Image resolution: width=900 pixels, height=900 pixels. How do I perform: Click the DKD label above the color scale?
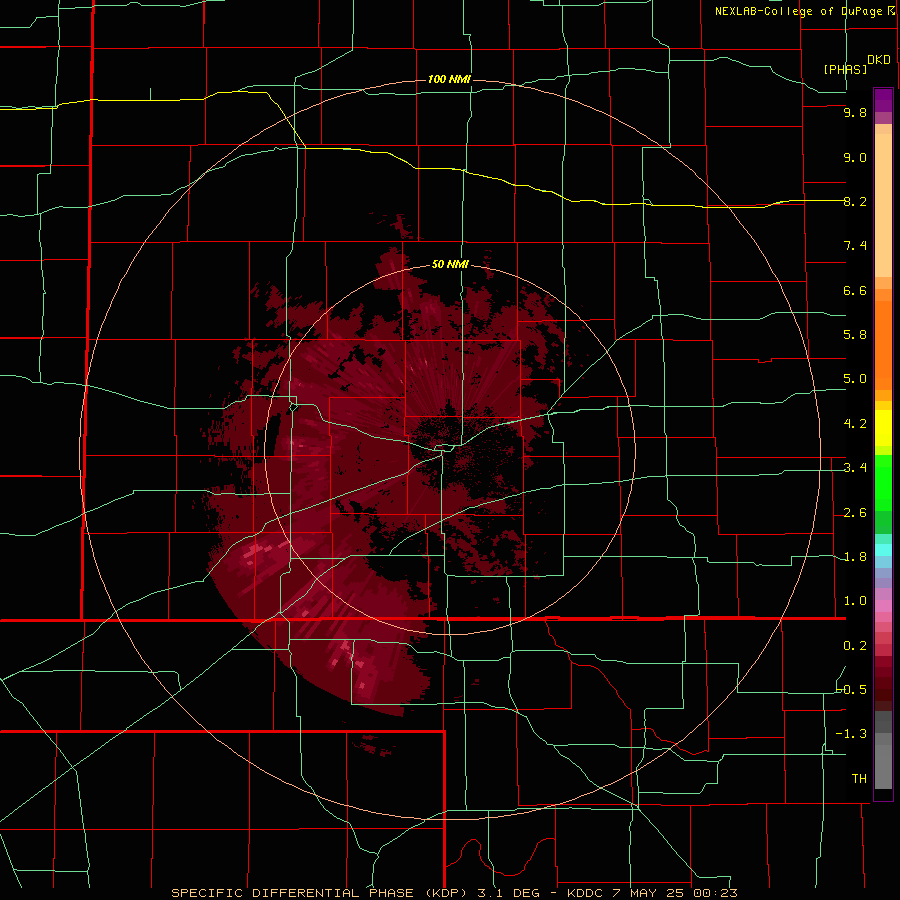878,60
